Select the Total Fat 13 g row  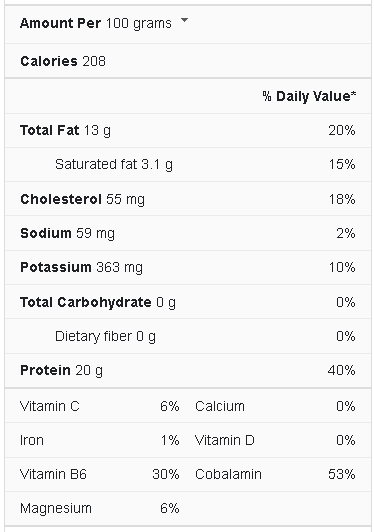click(x=188, y=130)
